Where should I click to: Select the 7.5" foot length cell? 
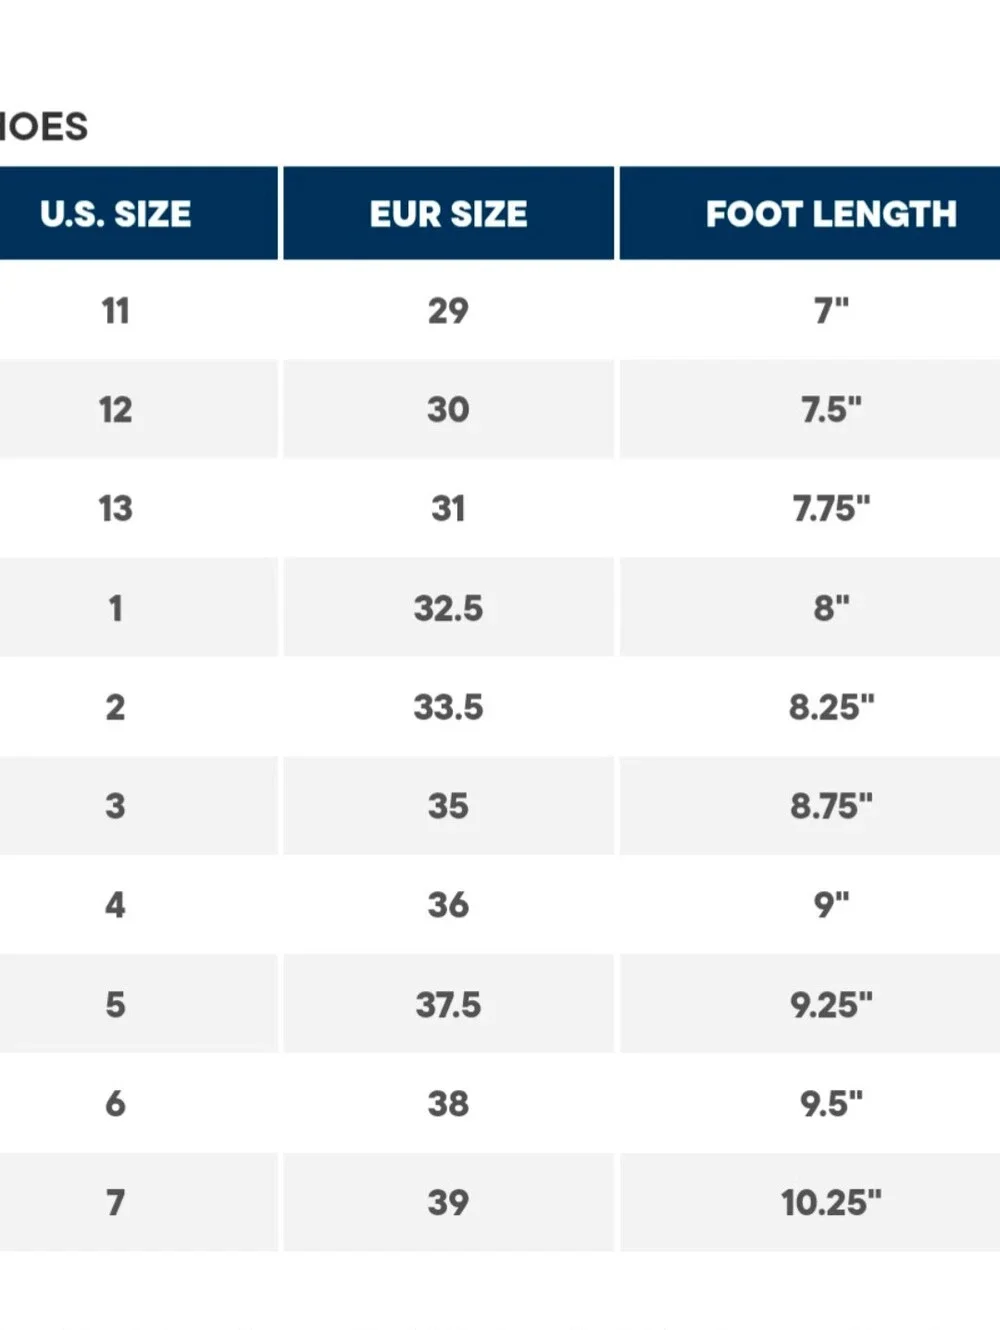pos(810,409)
